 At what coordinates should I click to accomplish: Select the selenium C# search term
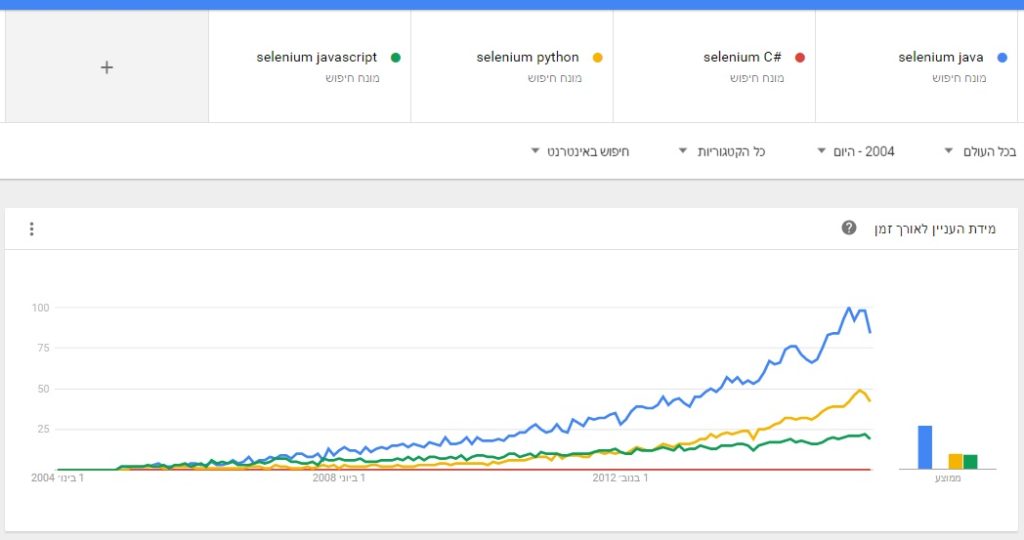click(742, 57)
